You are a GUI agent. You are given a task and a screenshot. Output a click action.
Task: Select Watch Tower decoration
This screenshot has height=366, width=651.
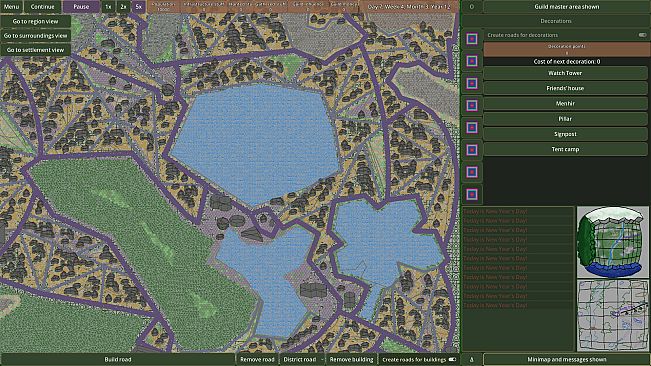click(565, 73)
